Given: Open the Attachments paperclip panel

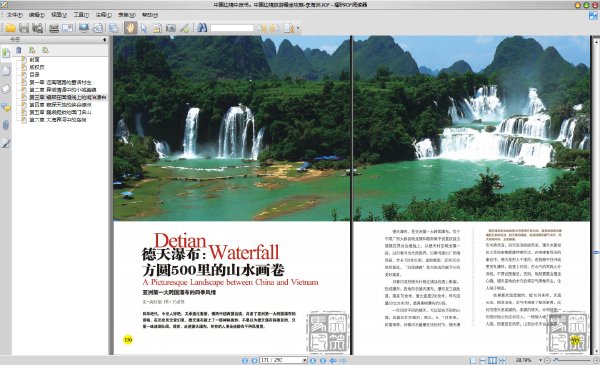Looking at the screenshot, I should pyautogui.click(x=6, y=125).
